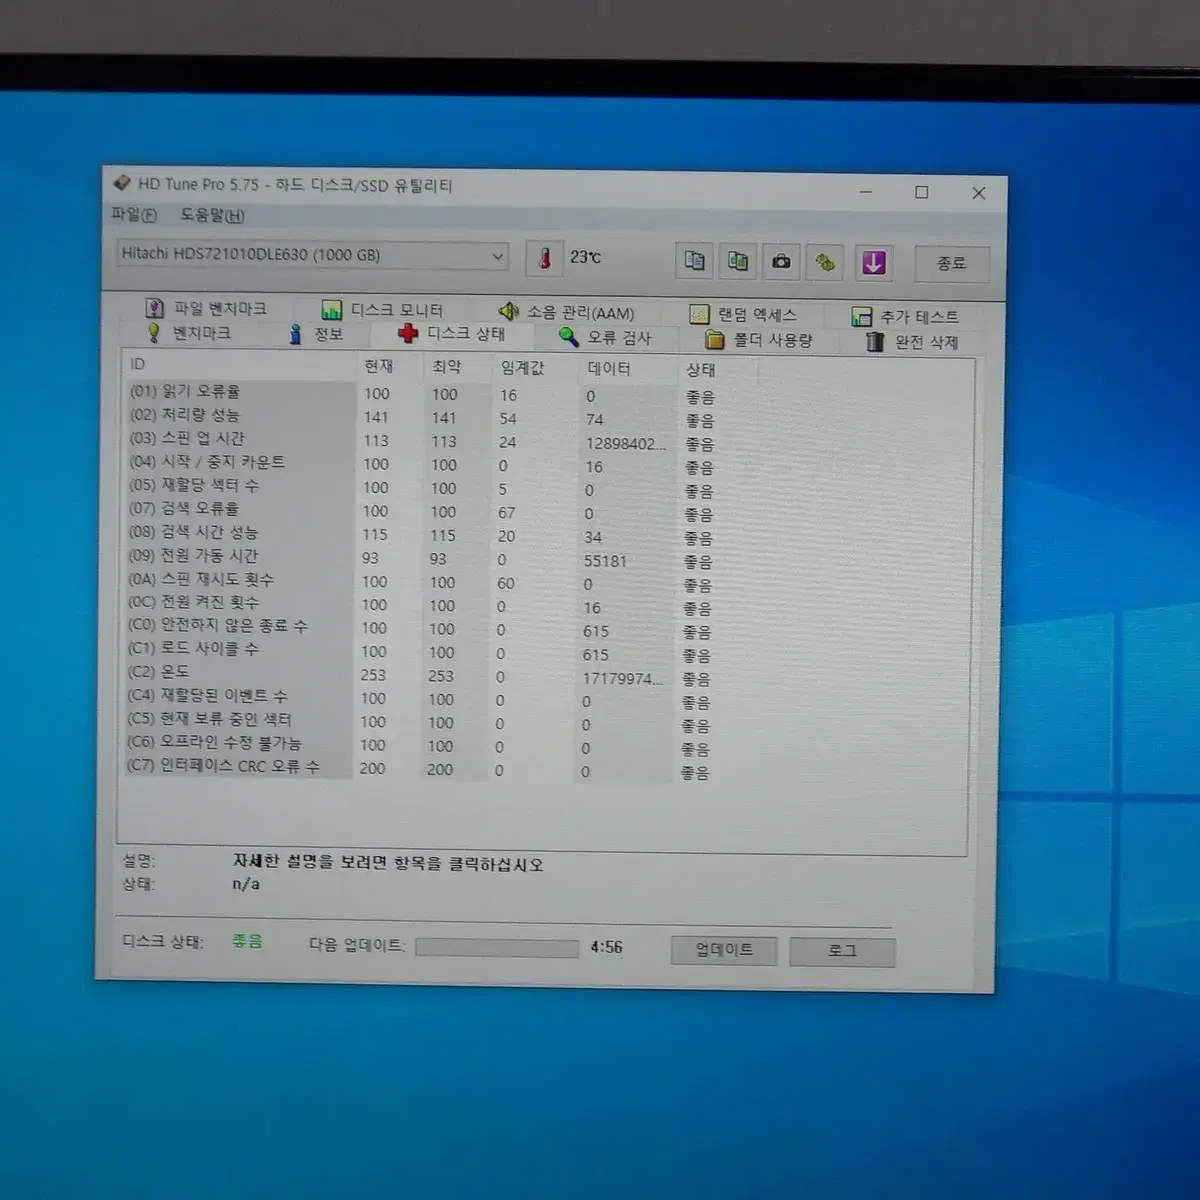
Task: Click the 17179974 temperature data value
Action: pos(623,679)
